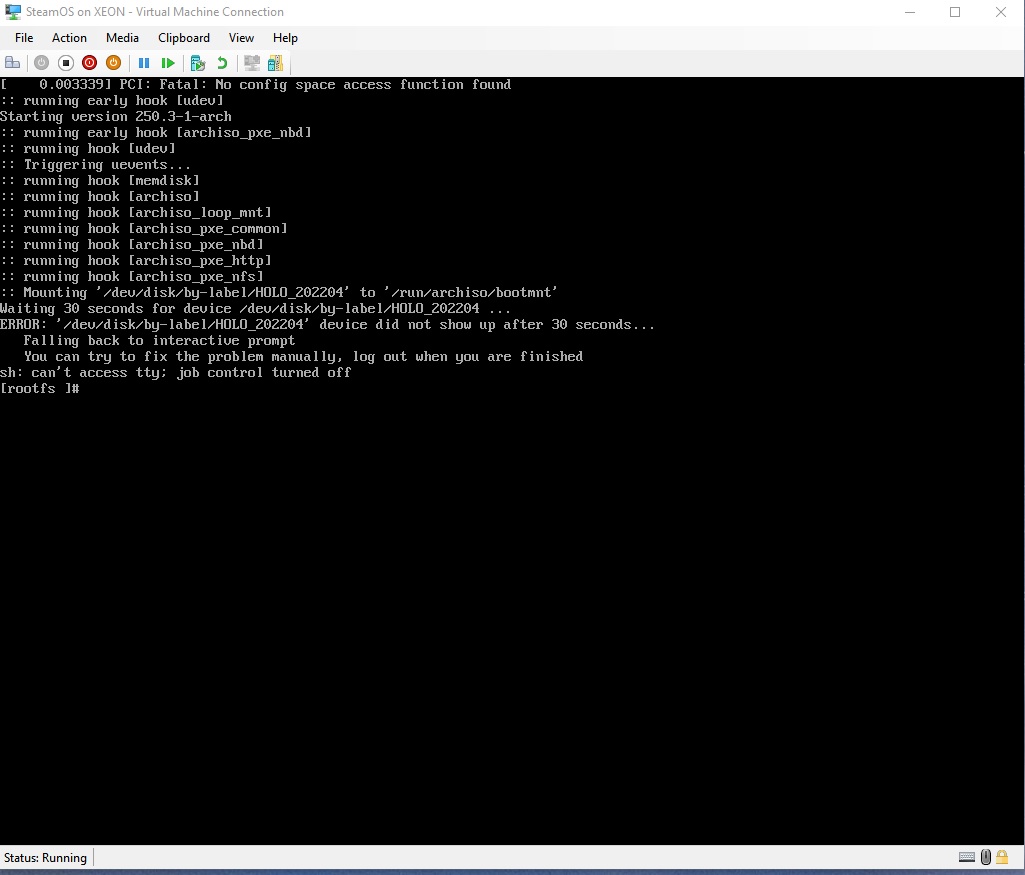Viewport: 1025px width, 875px height.
Task: Shut down the VM via the red power icon
Action: (x=89, y=62)
